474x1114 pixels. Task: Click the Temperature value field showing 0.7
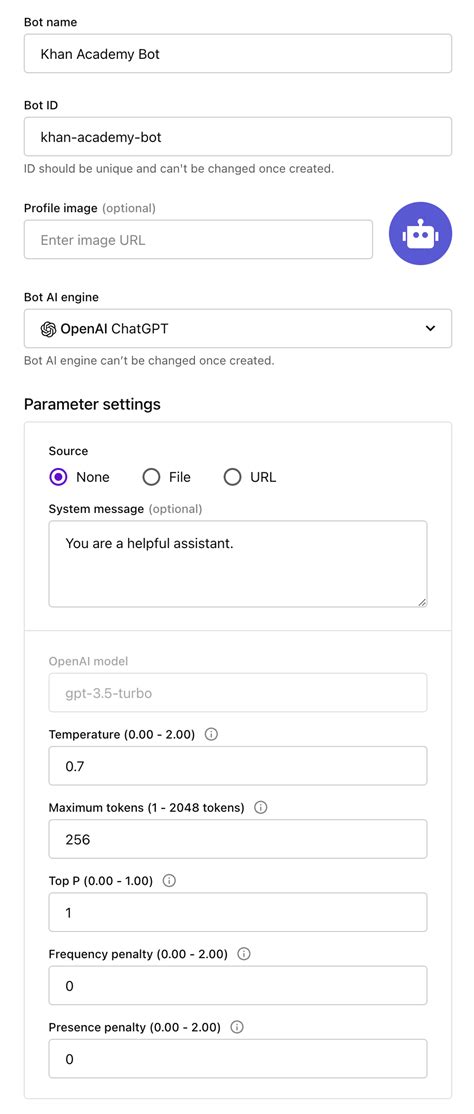point(238,766)
